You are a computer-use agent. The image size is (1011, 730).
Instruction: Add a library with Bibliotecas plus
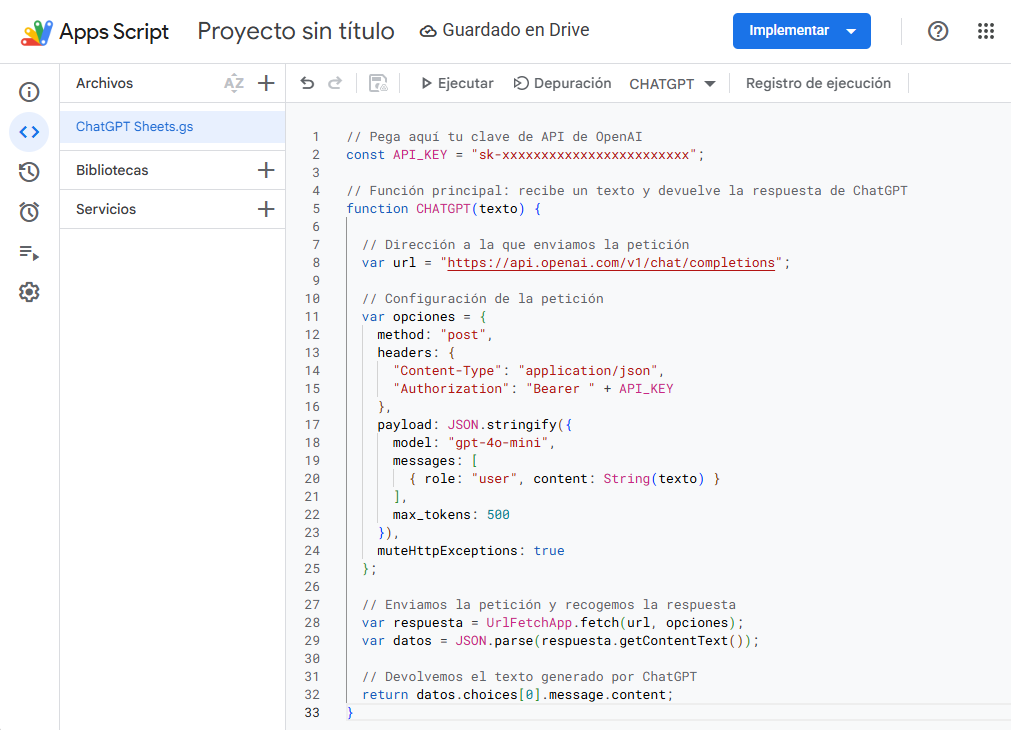266,170
